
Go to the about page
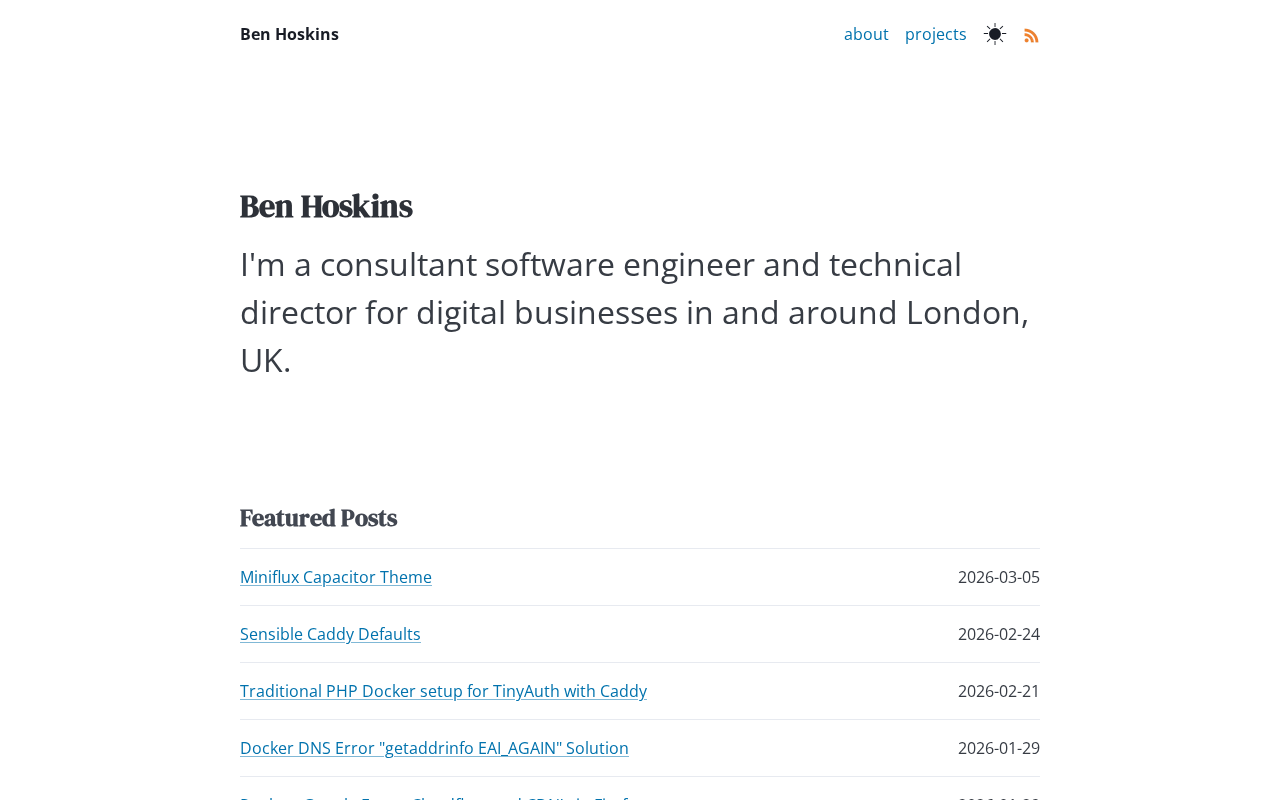point(866,34)
